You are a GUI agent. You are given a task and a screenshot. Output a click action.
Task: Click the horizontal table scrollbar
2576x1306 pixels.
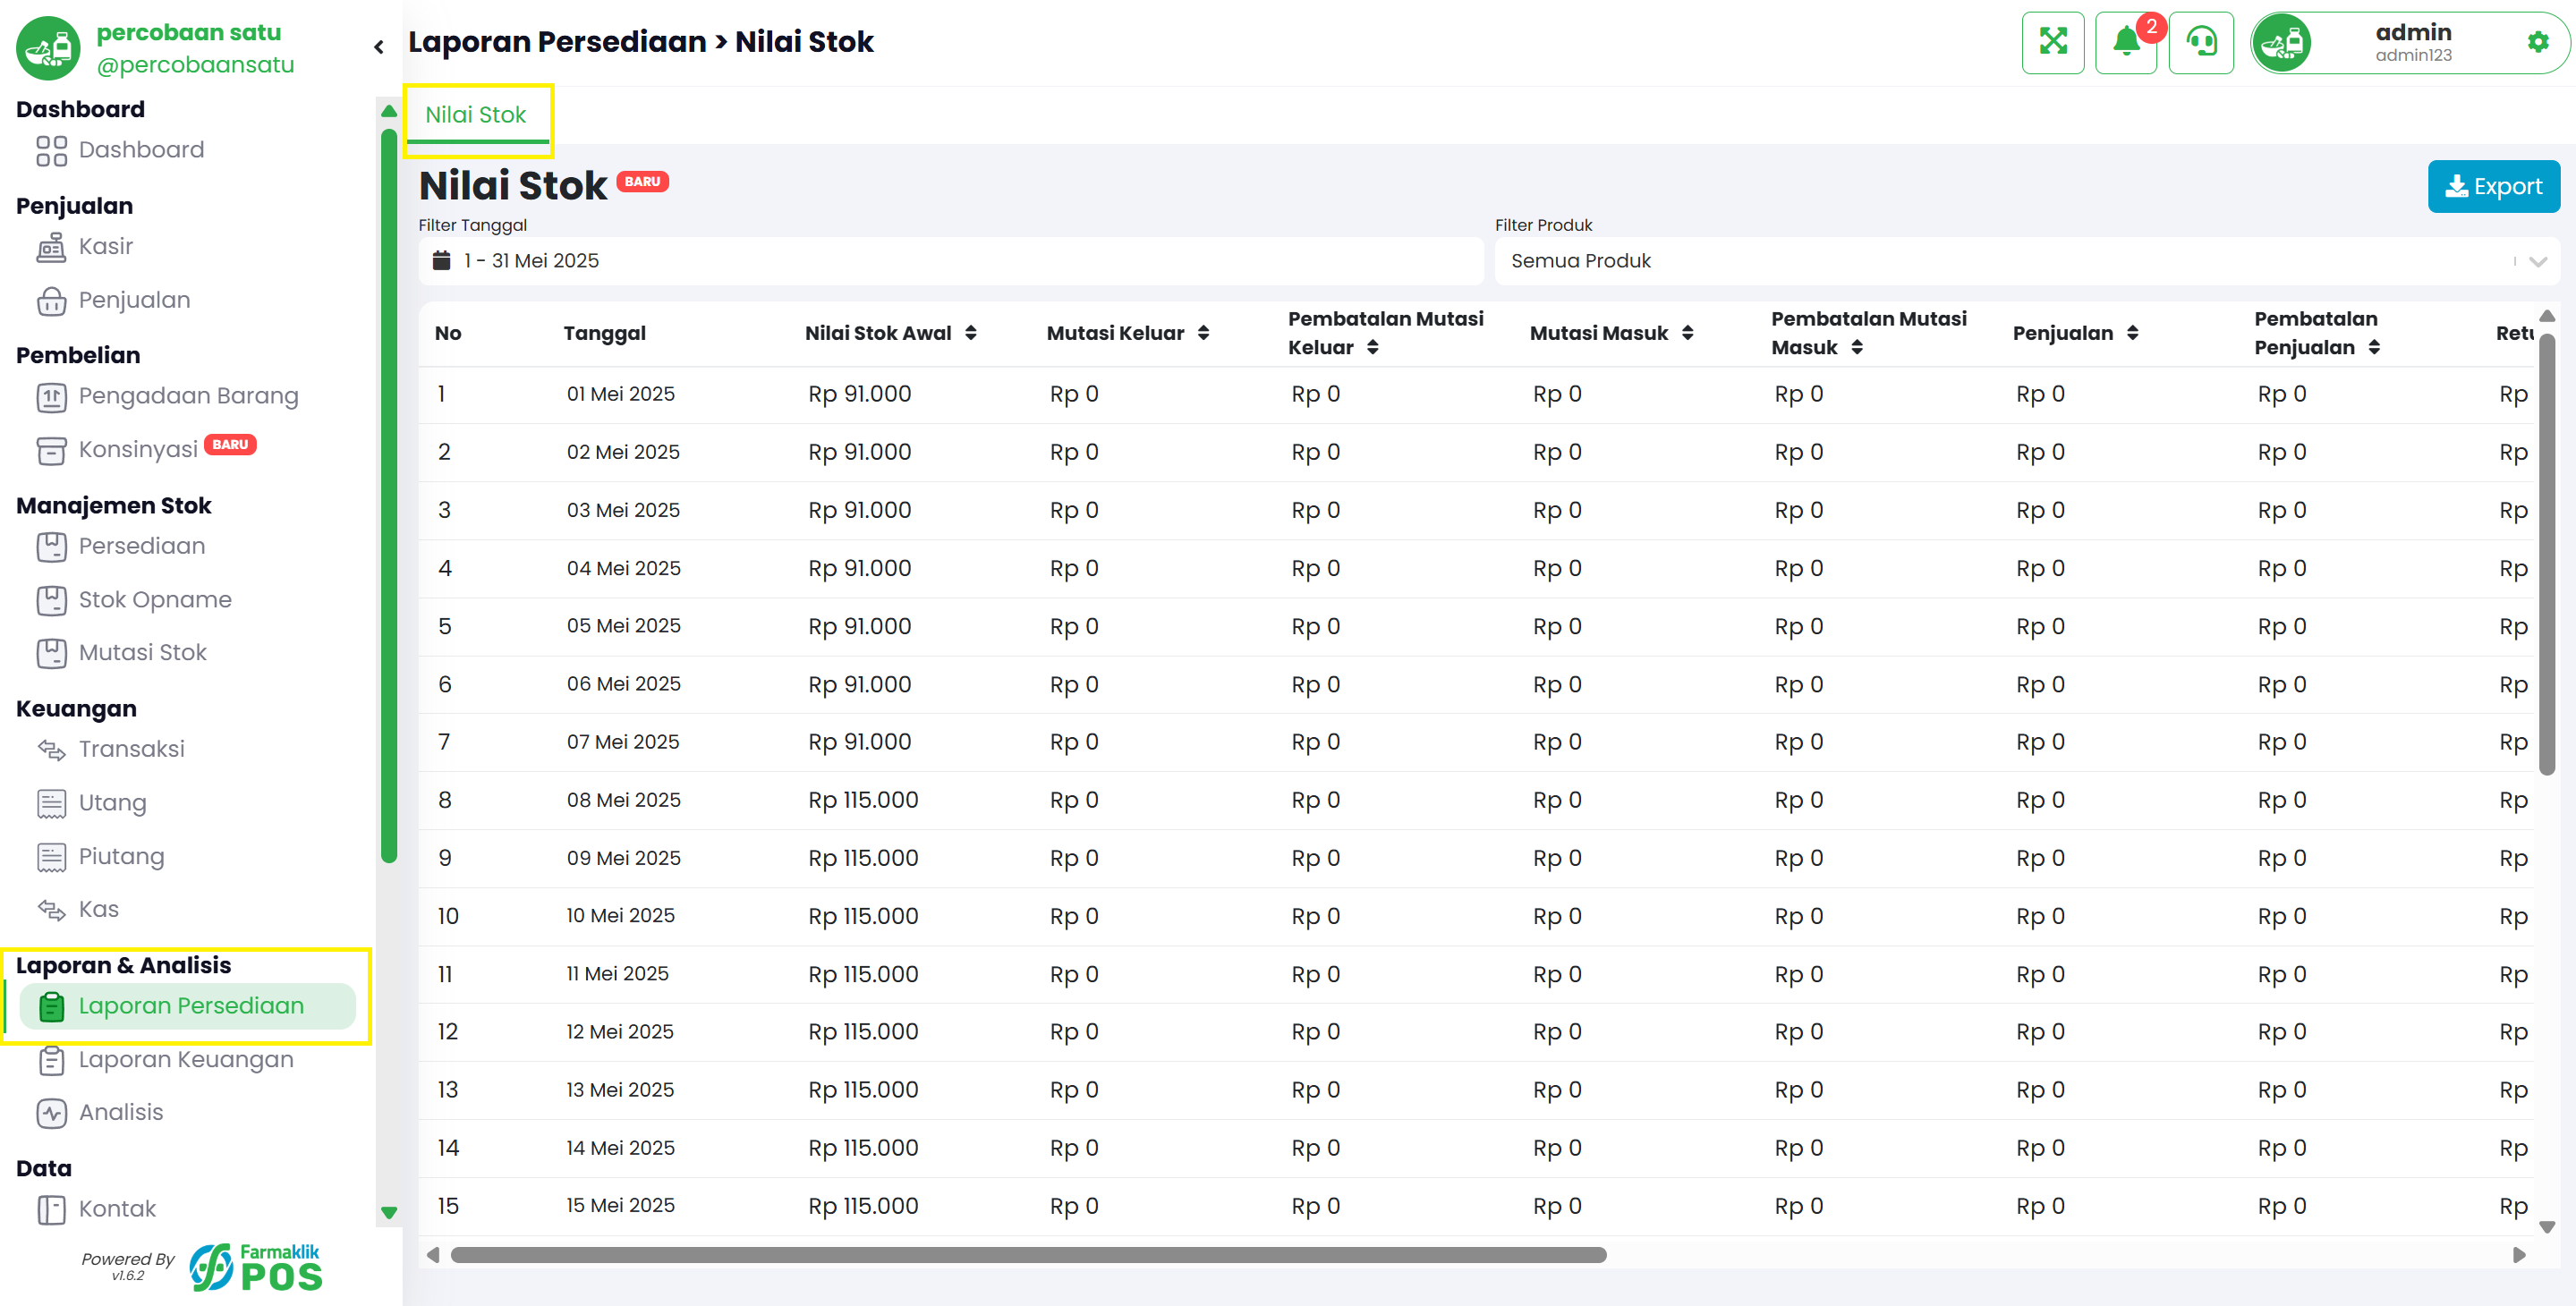click(1028, 1254)
